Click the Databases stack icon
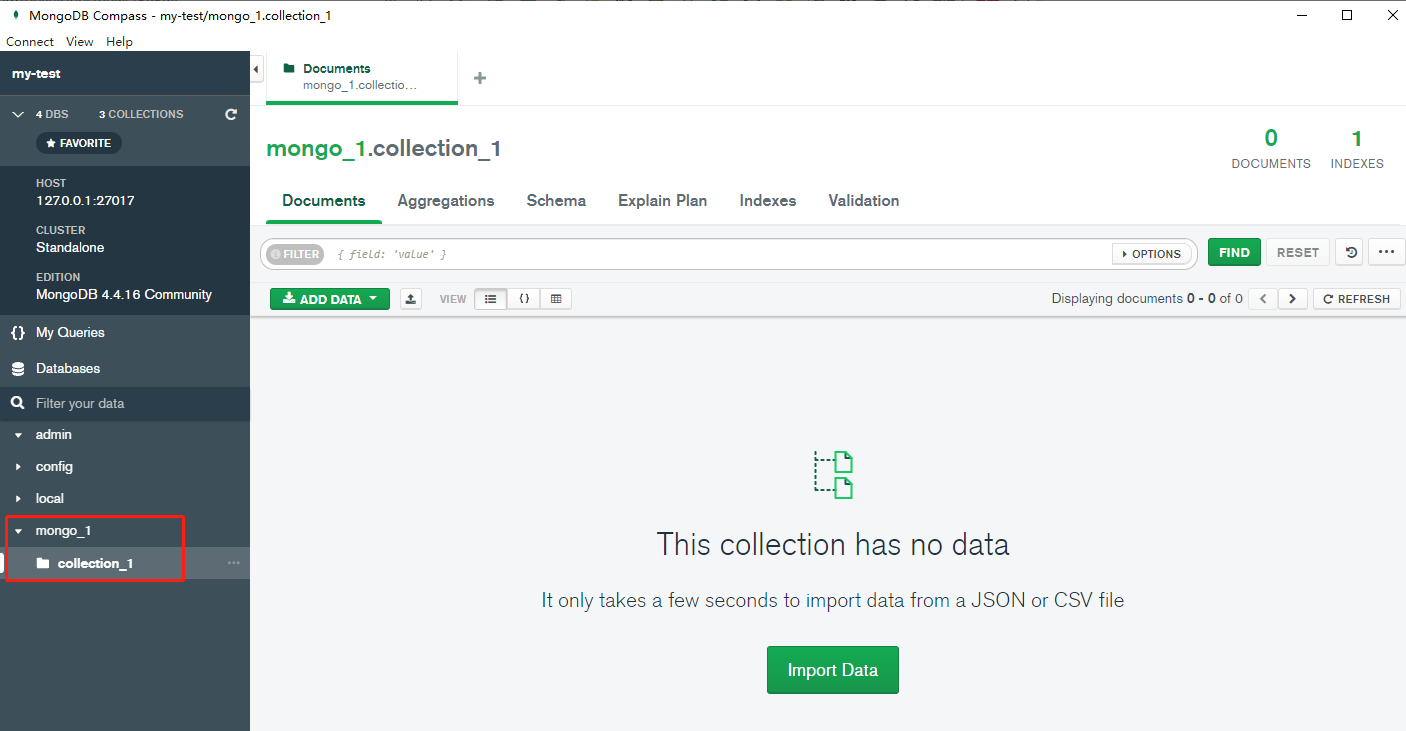The width and height of the screenshot is (1406, 731). [x=17, y=368]
